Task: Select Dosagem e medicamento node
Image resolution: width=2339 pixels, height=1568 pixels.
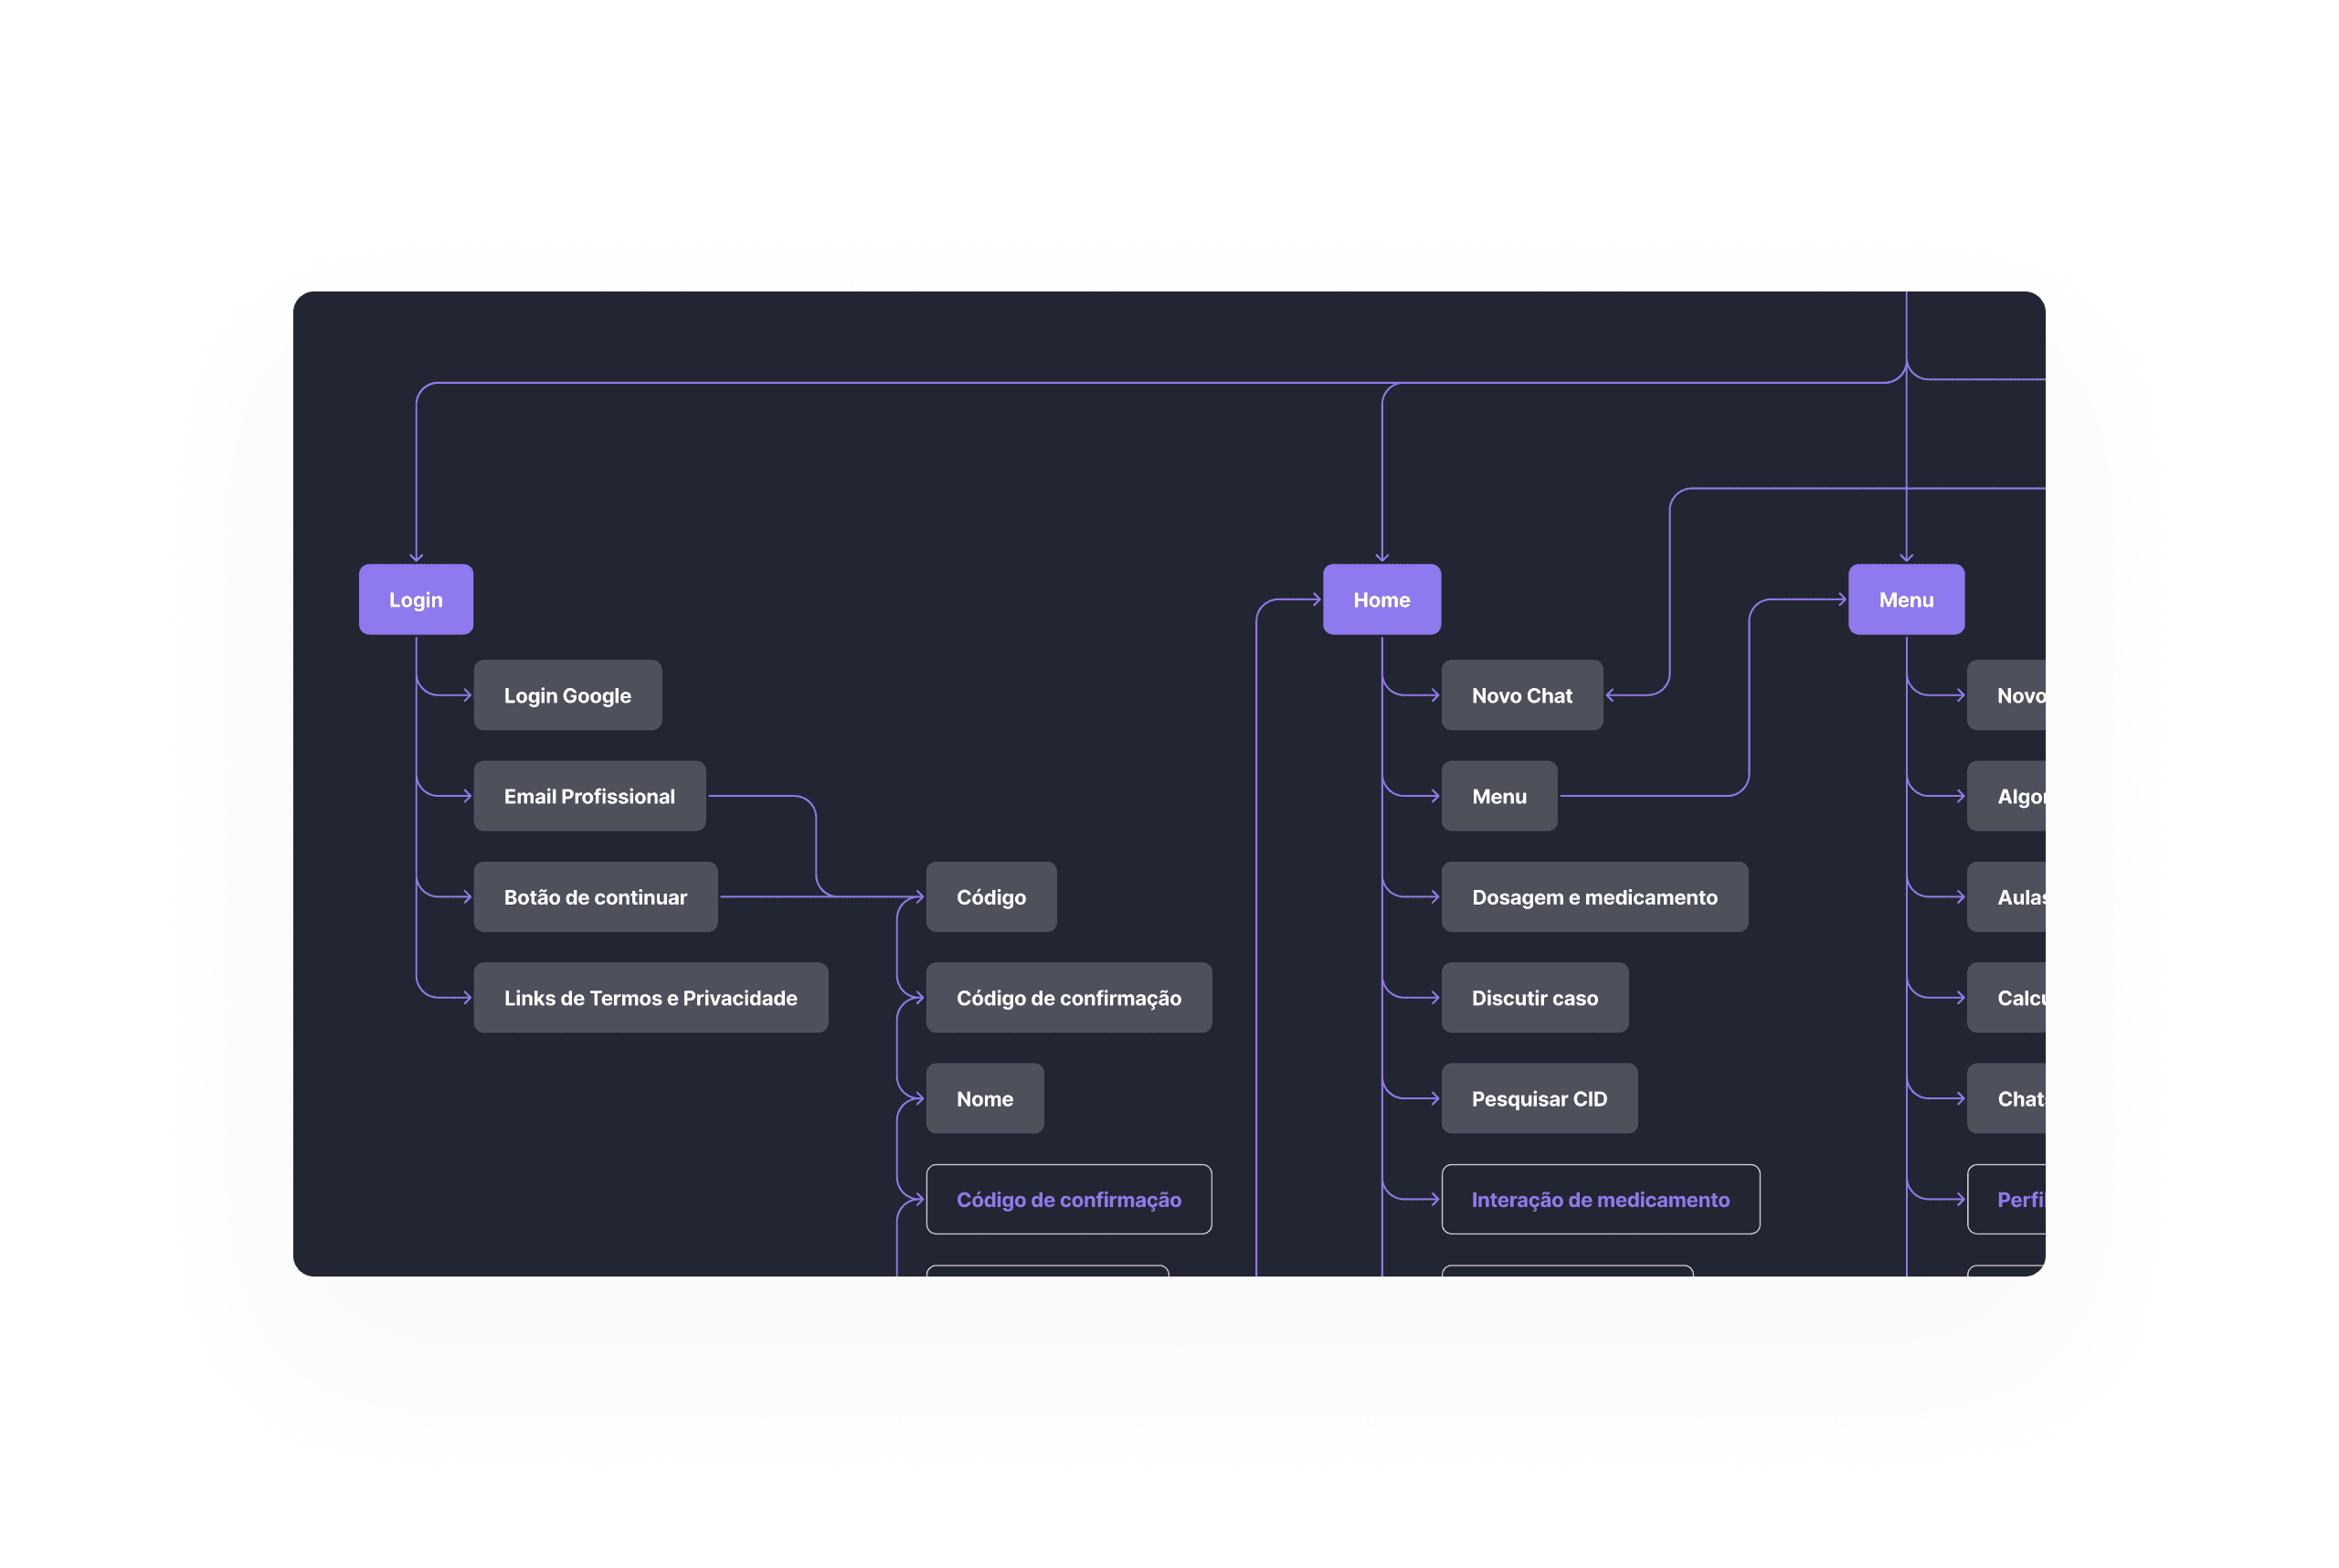Action: 1594,897
